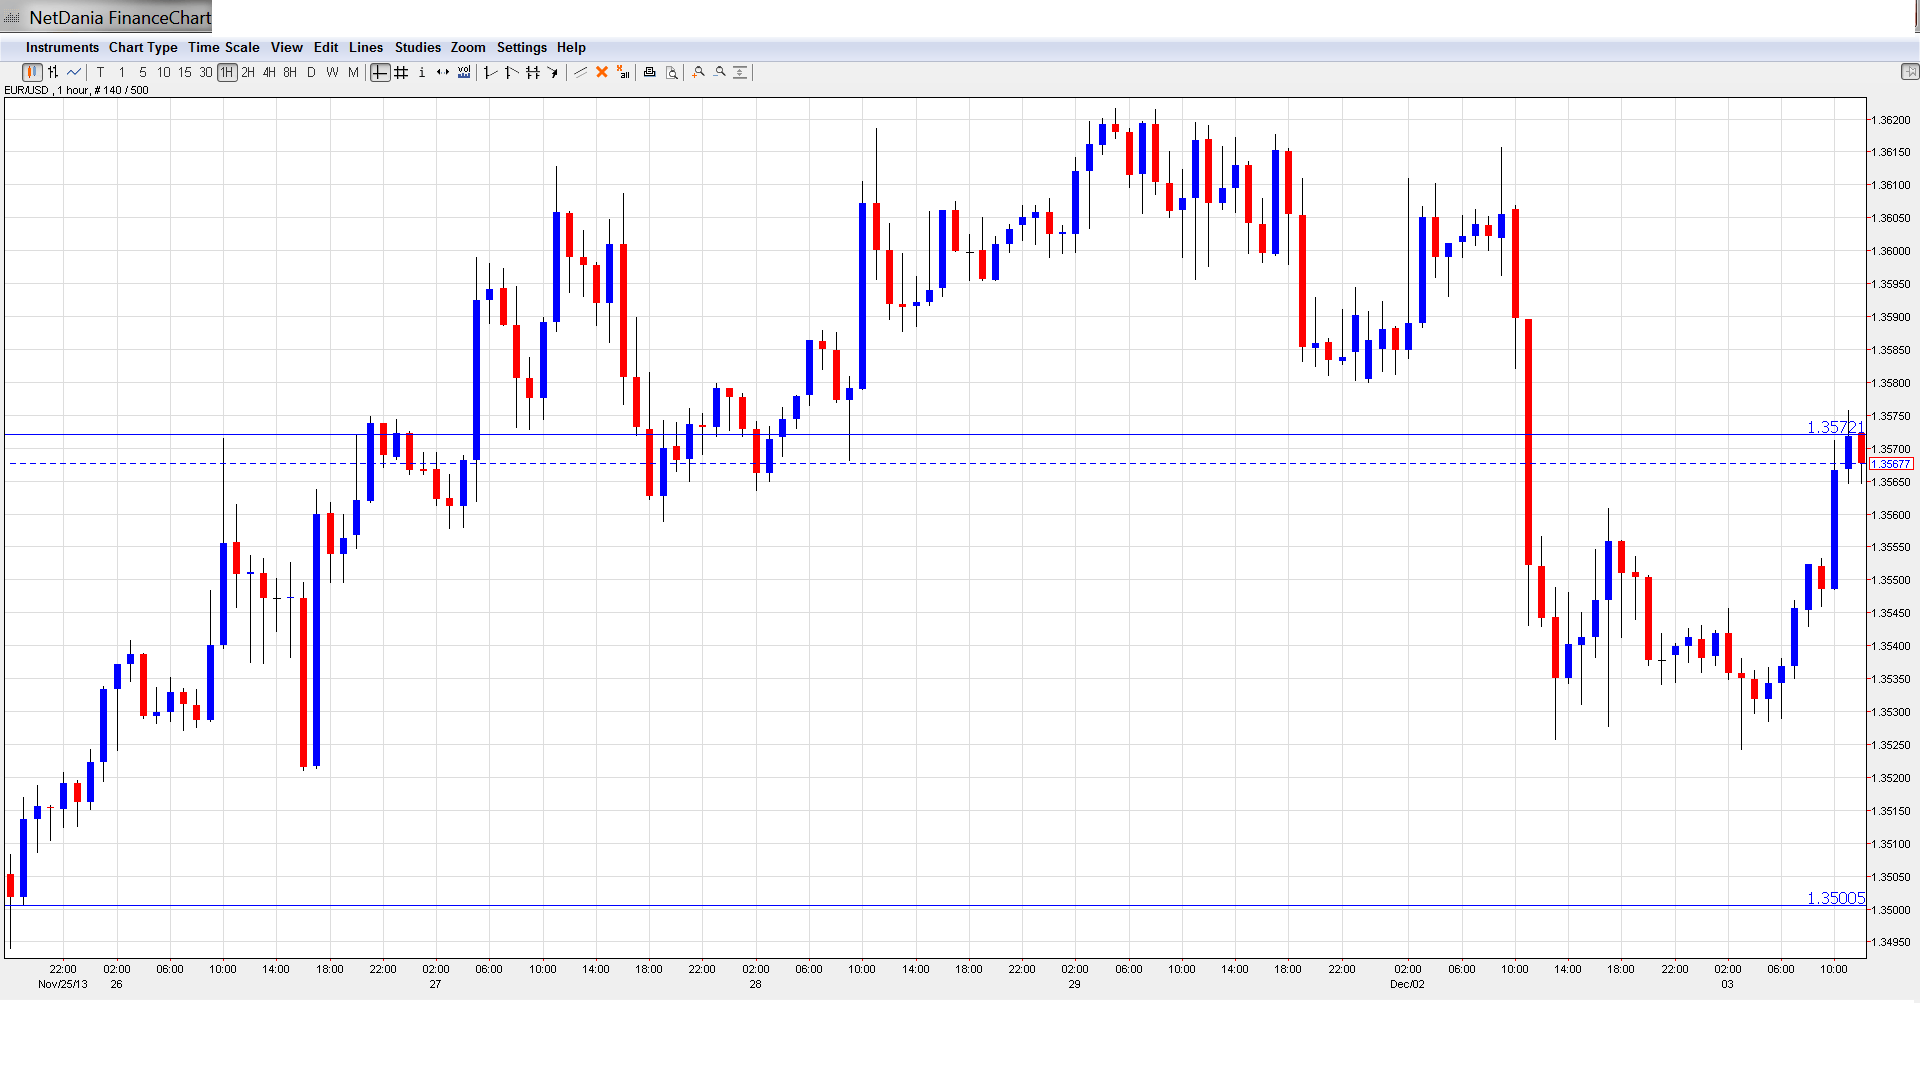The height and width of the screenshot is (1080, 1920).
Task: Expand the Time Scale menu
Action: click(223, 47)
